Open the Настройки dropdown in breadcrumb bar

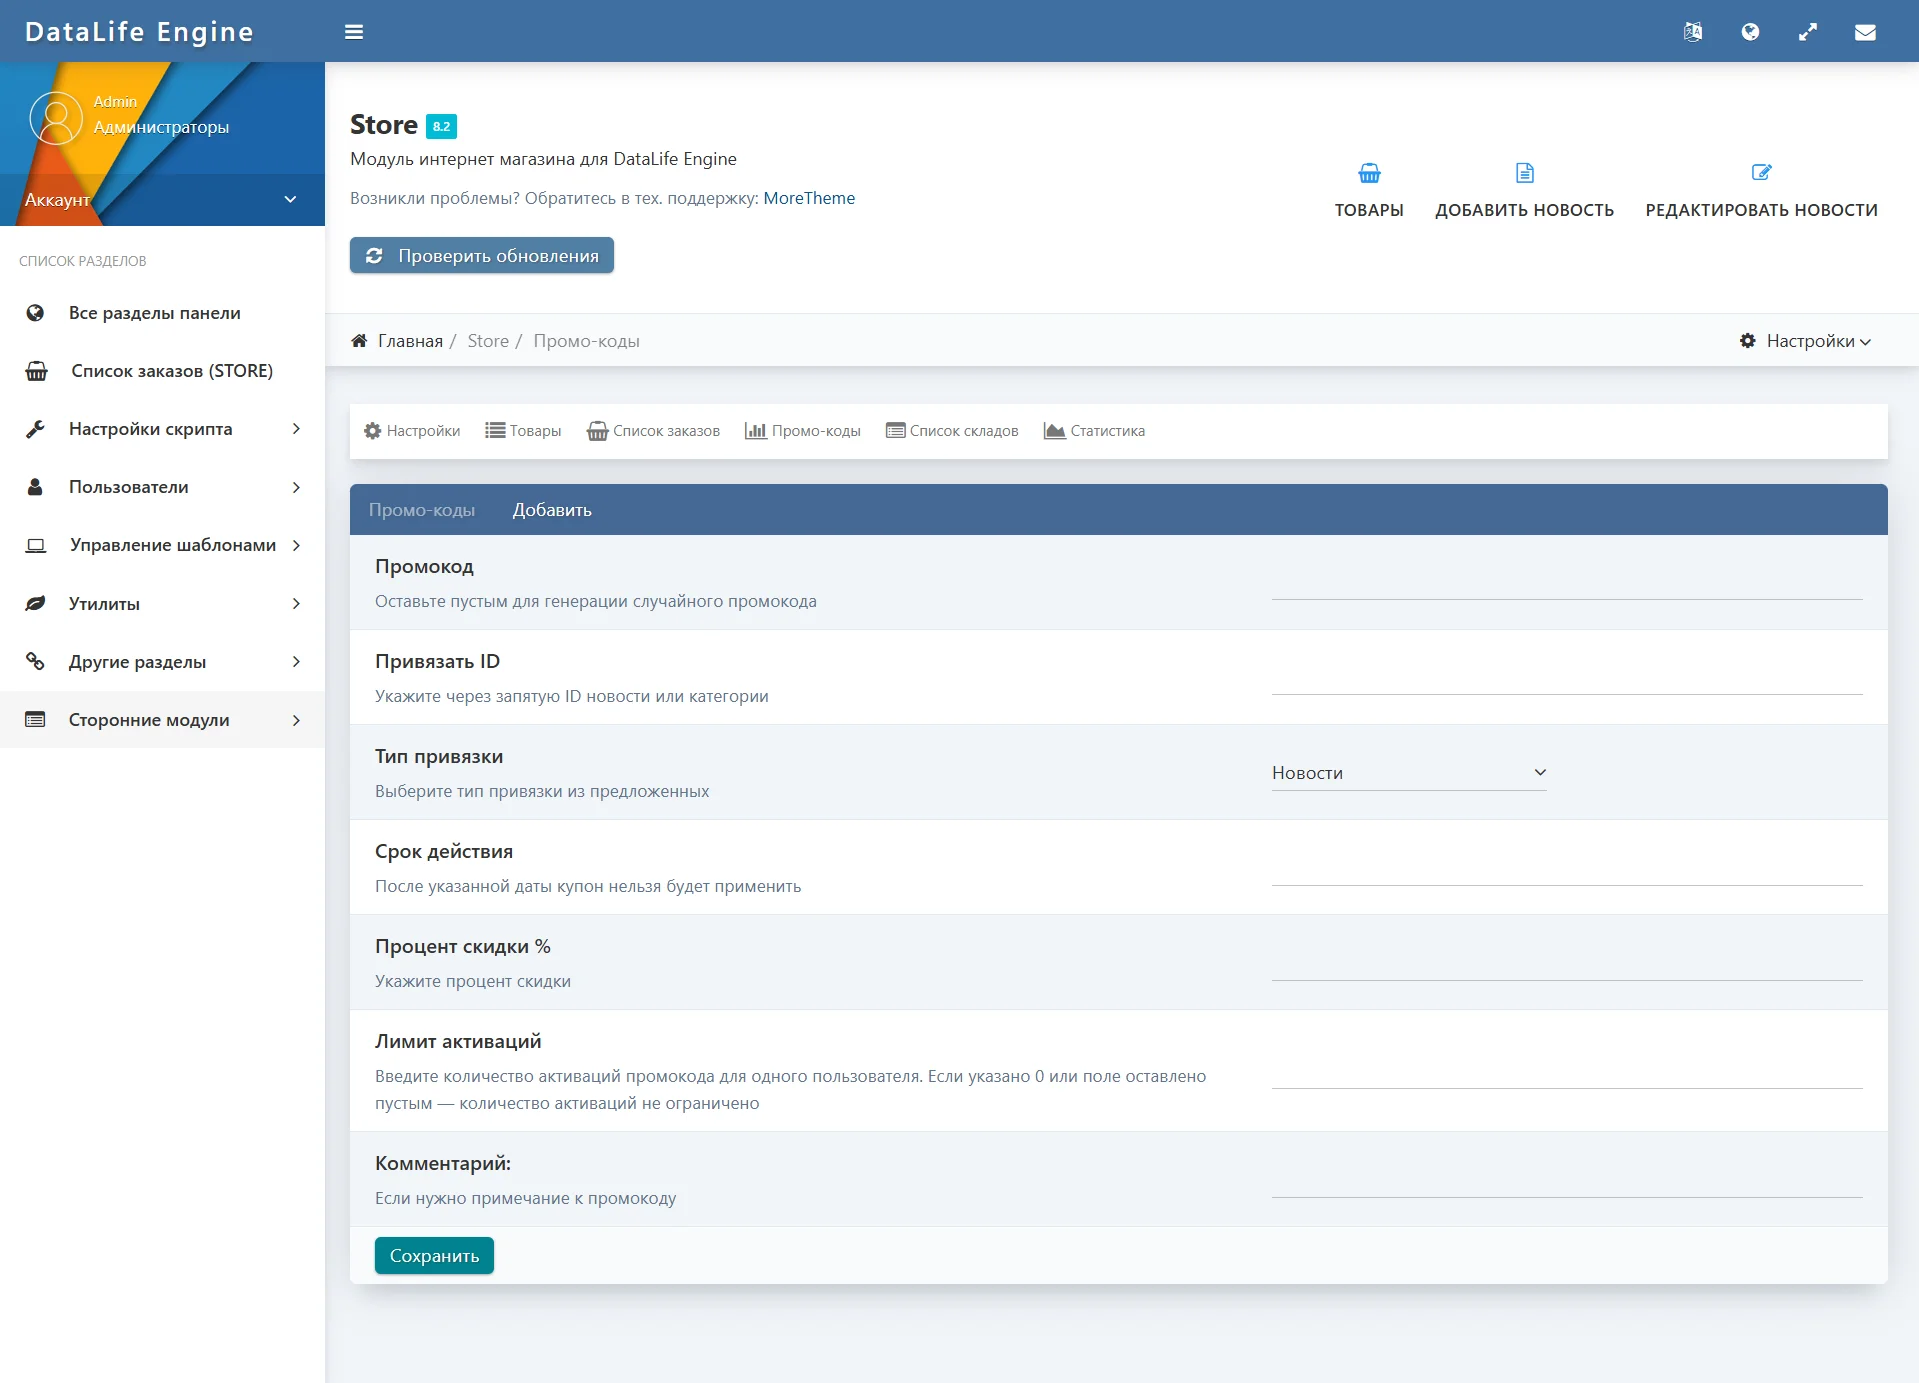pos(1805,341)
